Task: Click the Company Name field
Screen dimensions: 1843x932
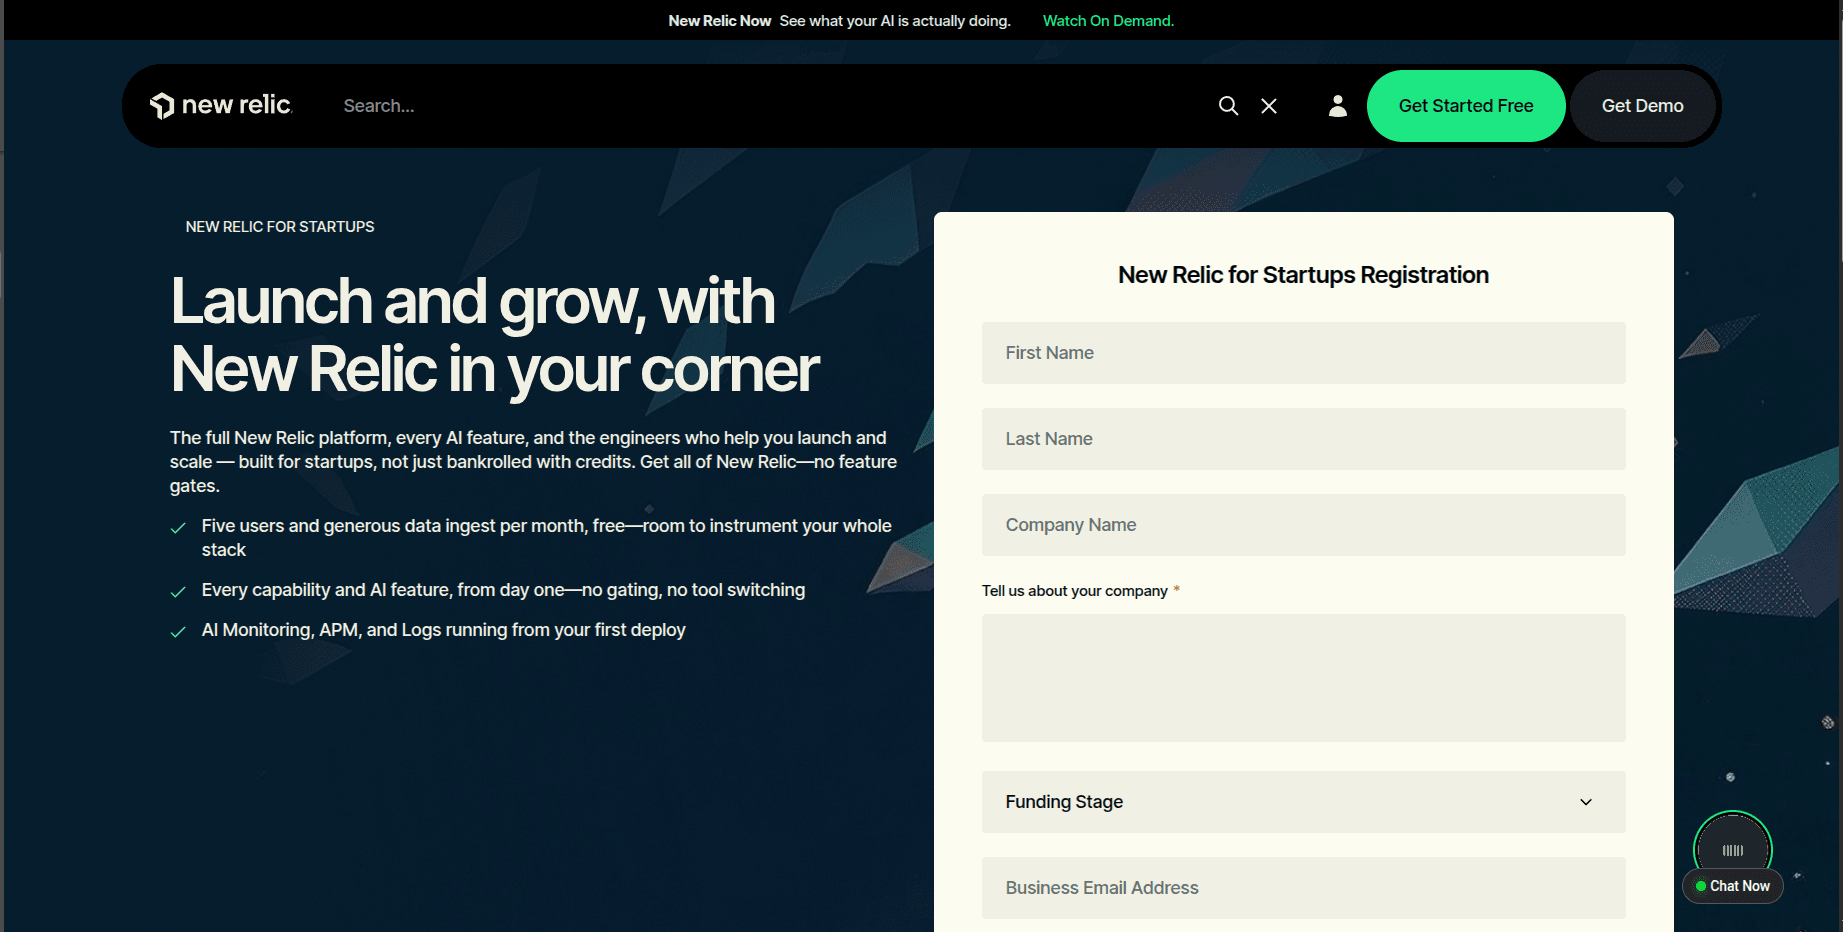Action: (x=1303, y=525)
